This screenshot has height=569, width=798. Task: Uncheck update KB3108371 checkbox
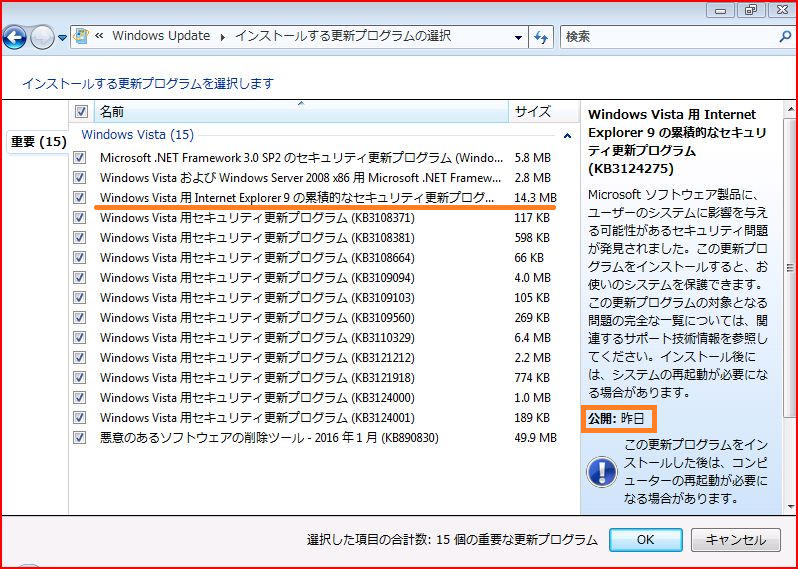pyautogui.click(x=79, y=217)
